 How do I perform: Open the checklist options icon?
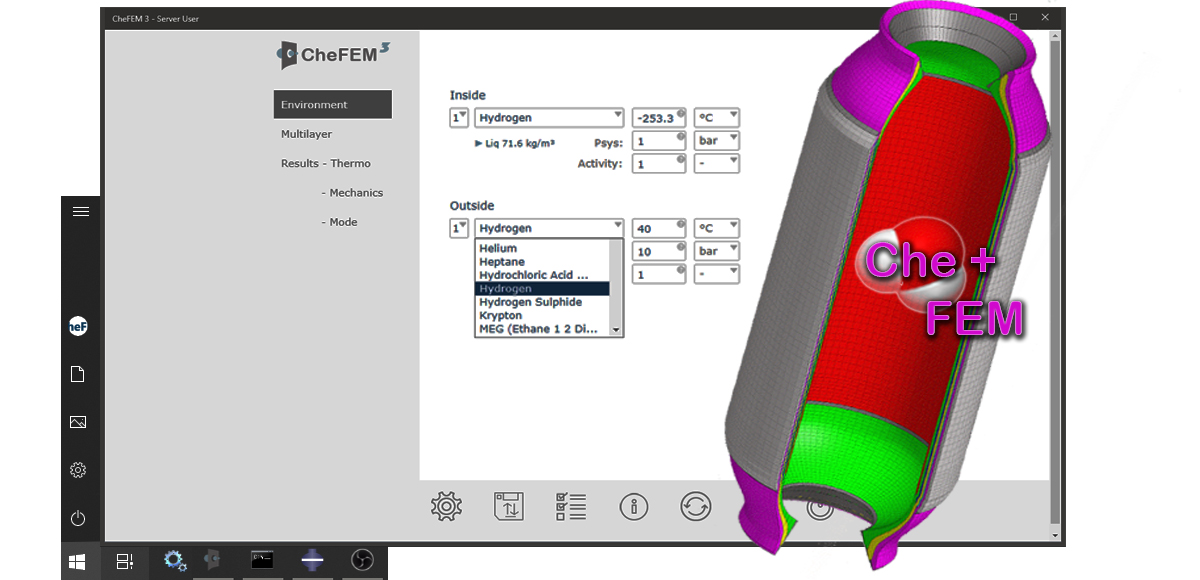(x=571, y=506)
